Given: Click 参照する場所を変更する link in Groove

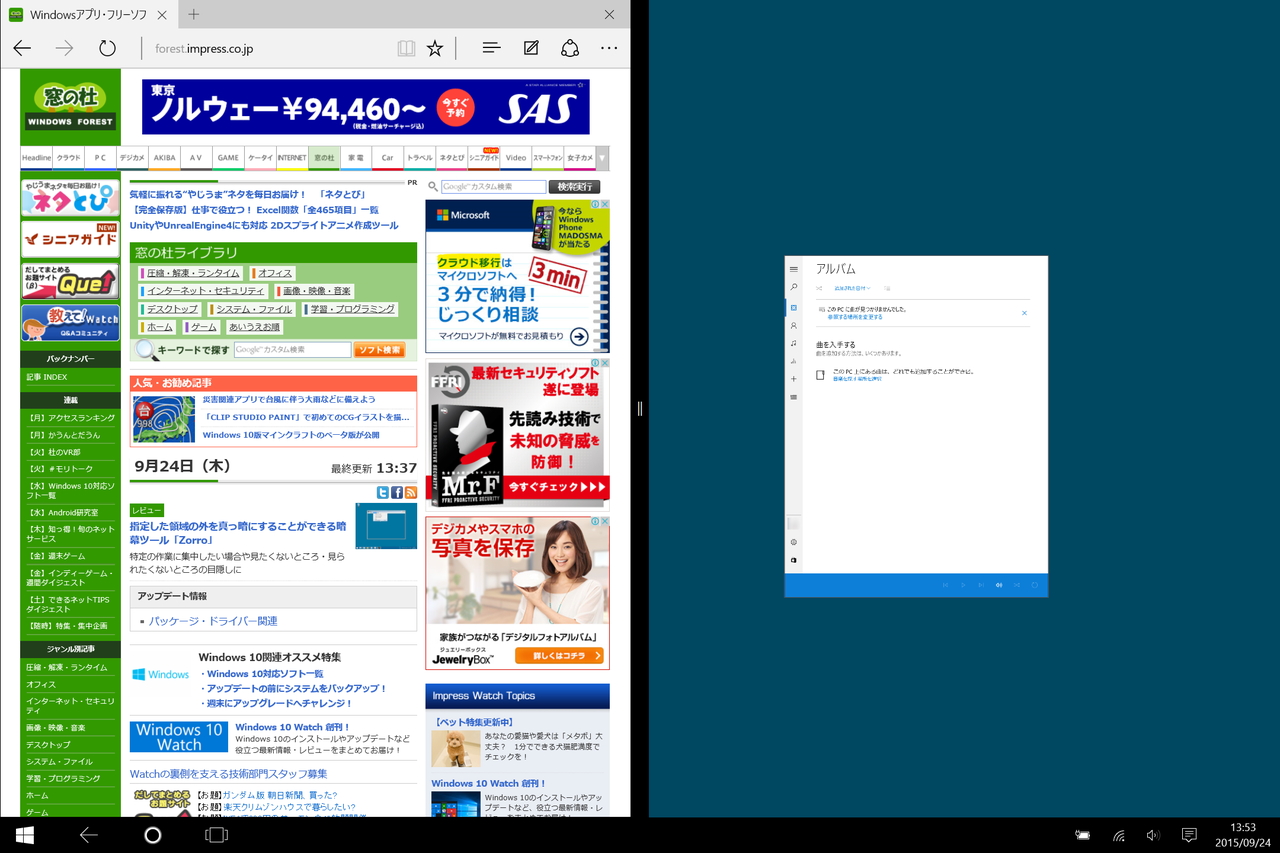Looking at the screenshot, I should tap(854, 317).
